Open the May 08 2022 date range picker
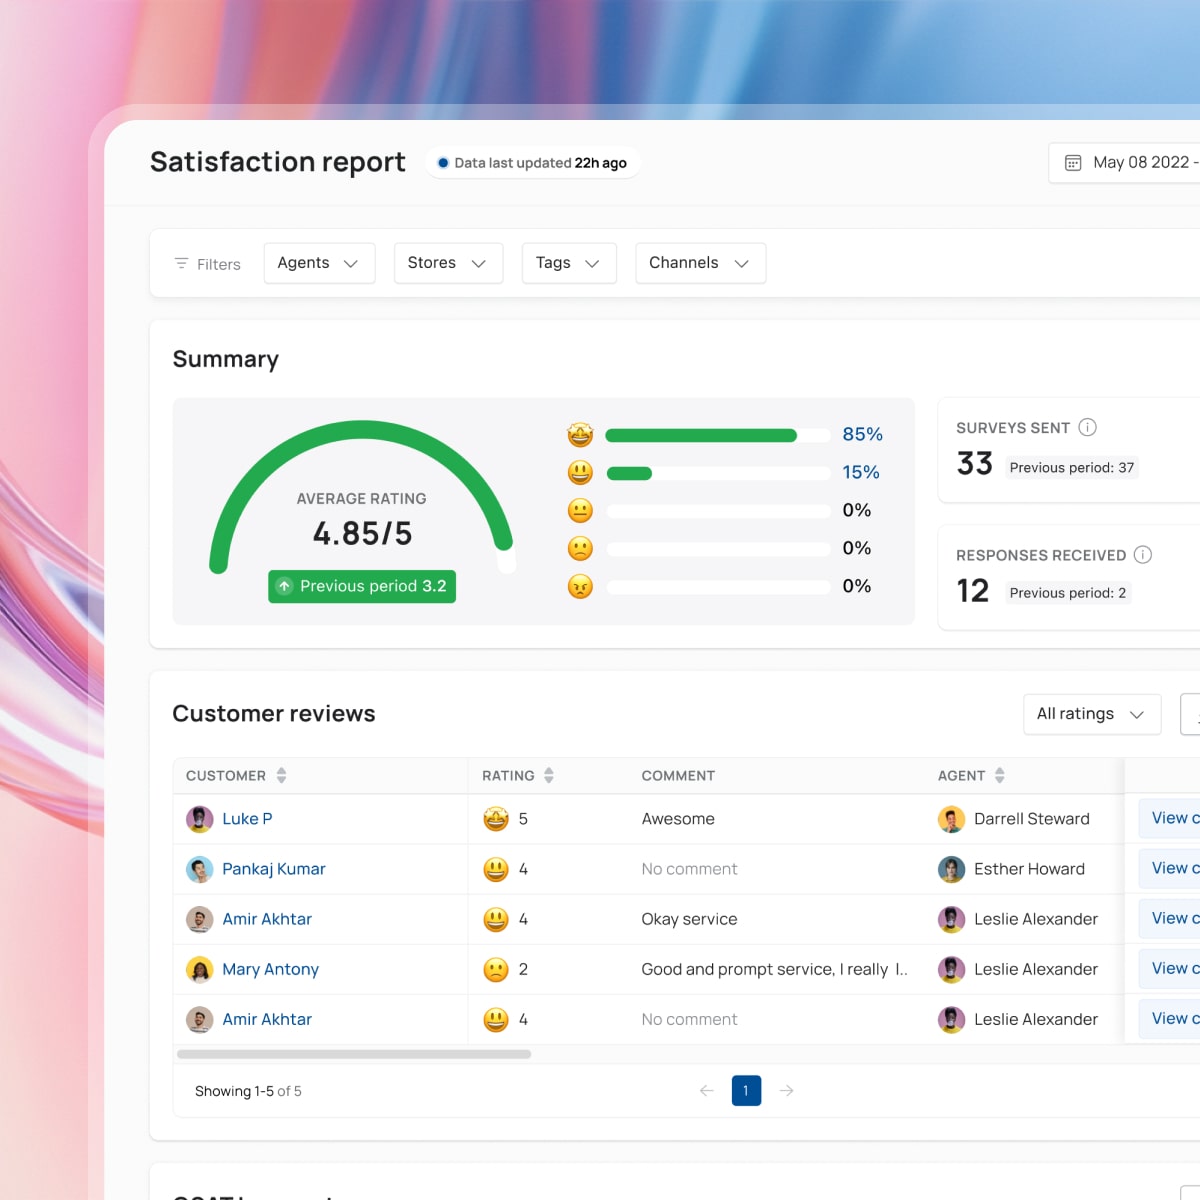1200x1200 pixels. [x=1125, y=163]
